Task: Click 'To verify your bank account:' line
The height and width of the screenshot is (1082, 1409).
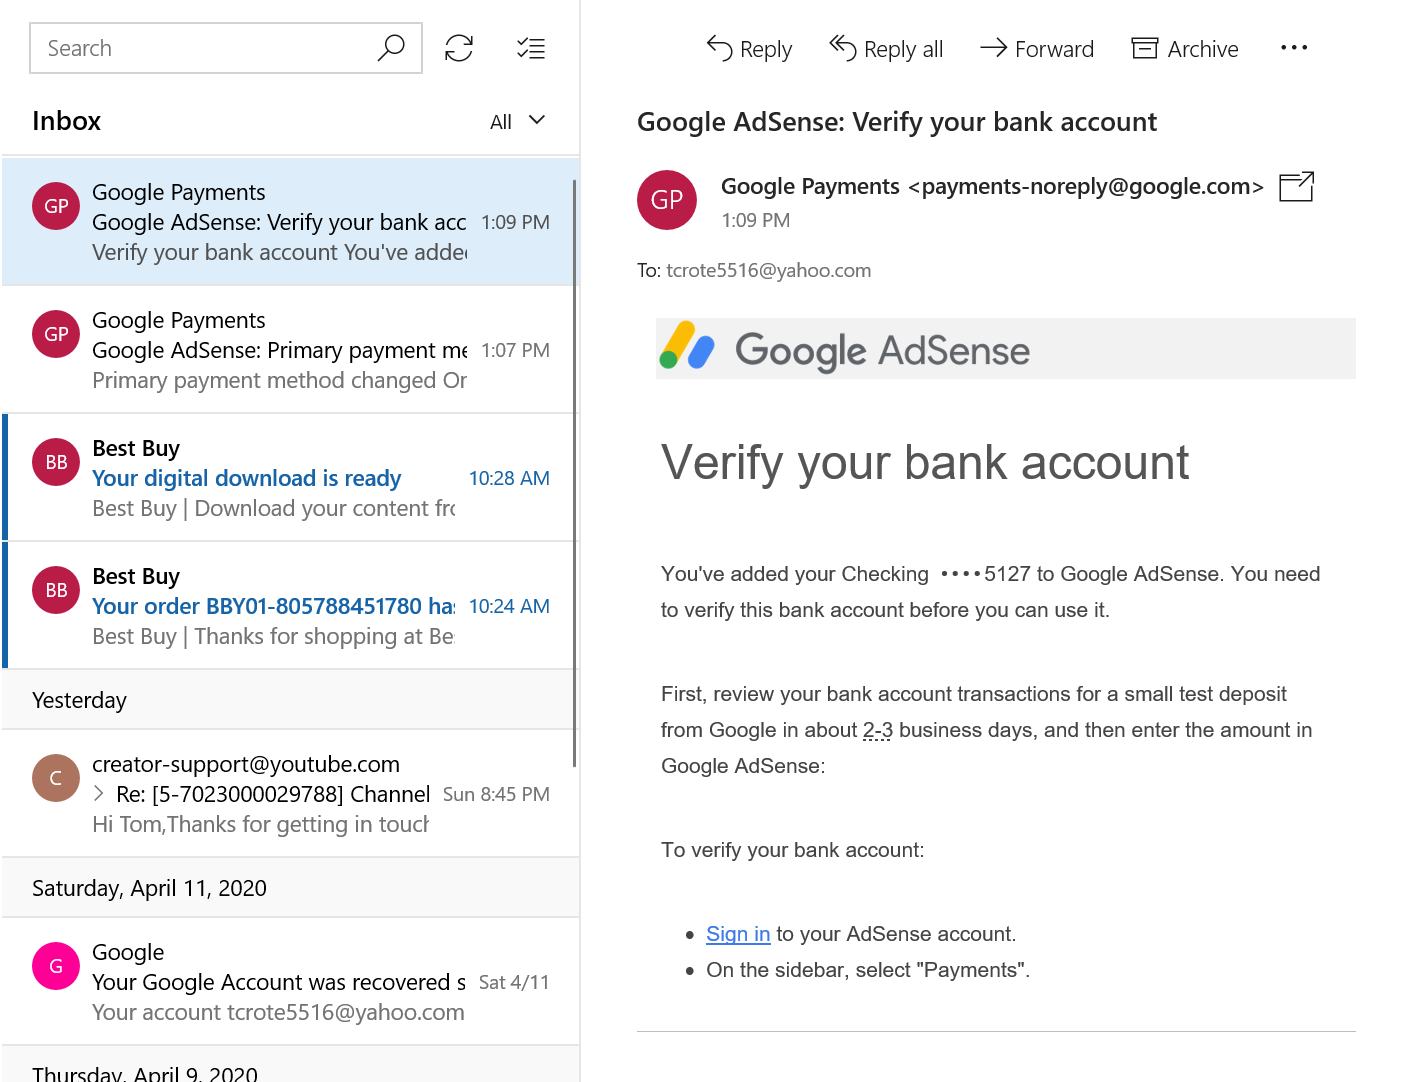Action: 793,850
